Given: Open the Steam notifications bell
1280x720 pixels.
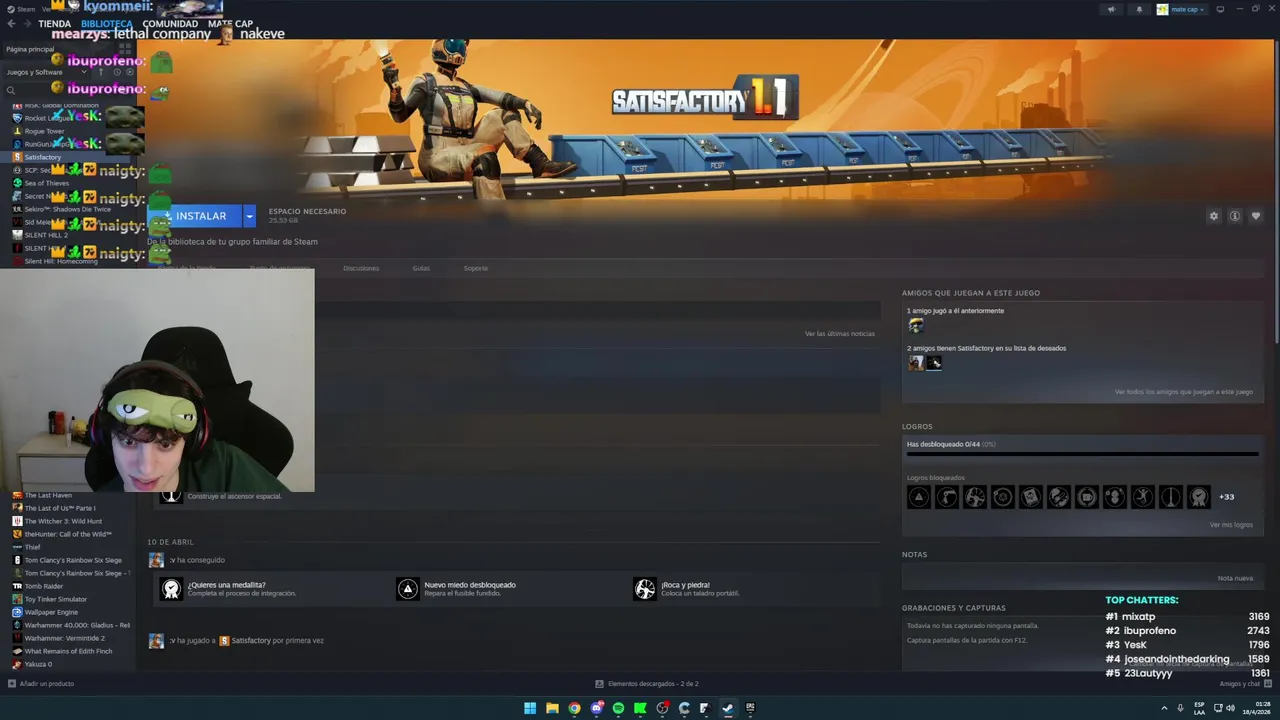Looking at the screenshot, I should tap(1139, 9).
